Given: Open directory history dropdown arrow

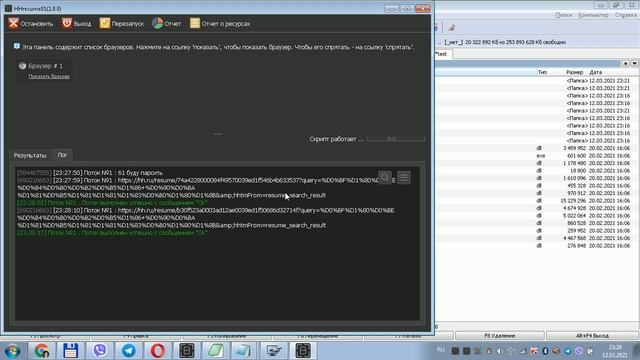Looking at the screenshot, I should (x=634, y=63).
